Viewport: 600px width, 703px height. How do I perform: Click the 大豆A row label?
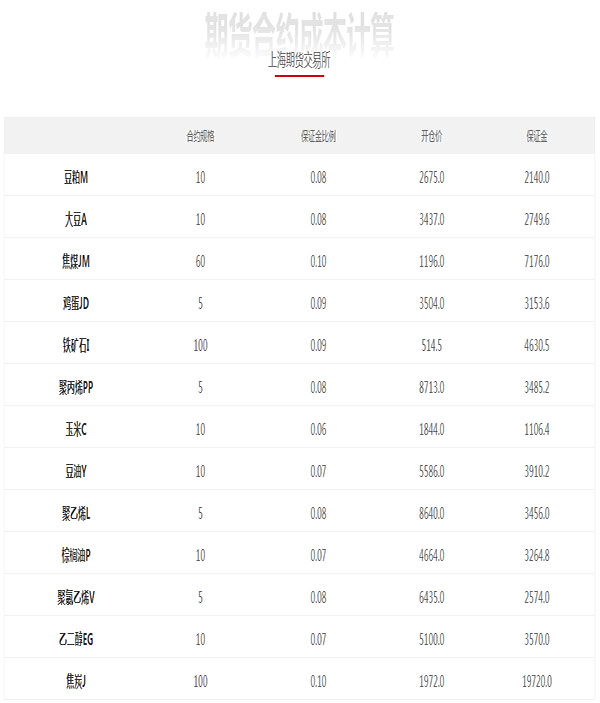click(76, 219)
